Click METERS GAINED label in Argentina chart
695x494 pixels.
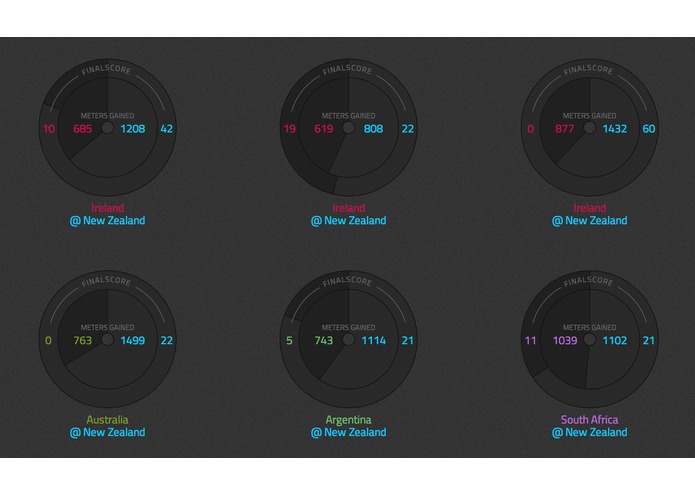[348, 327]
